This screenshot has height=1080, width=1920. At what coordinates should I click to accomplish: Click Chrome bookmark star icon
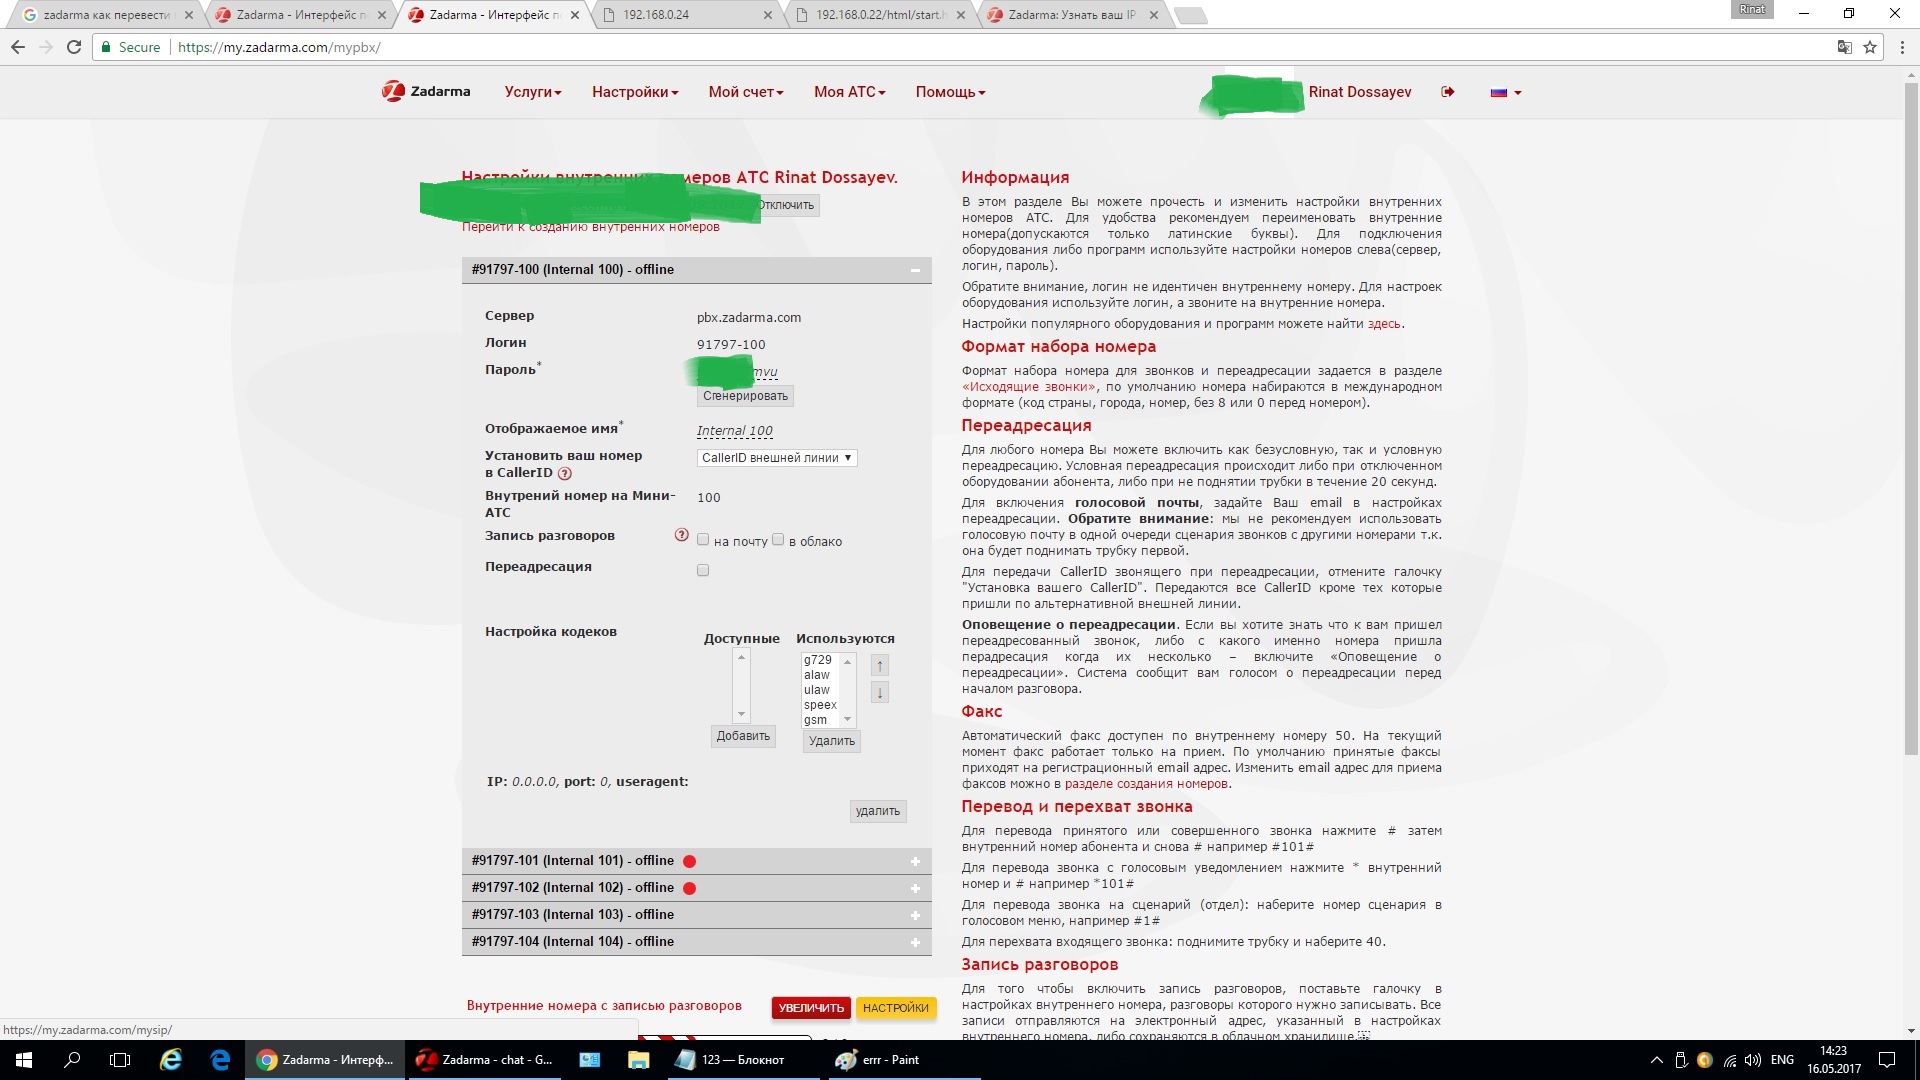point(1870,47)
